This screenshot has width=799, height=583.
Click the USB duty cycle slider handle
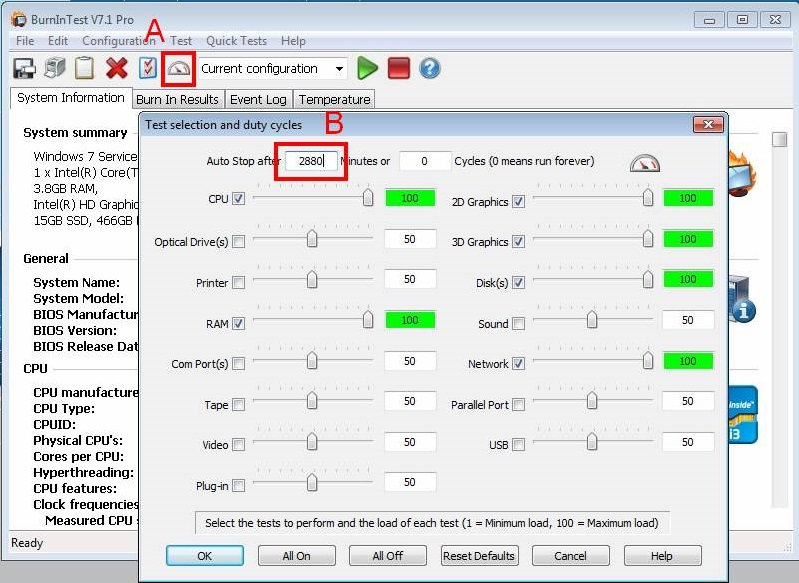click(592, 441)
